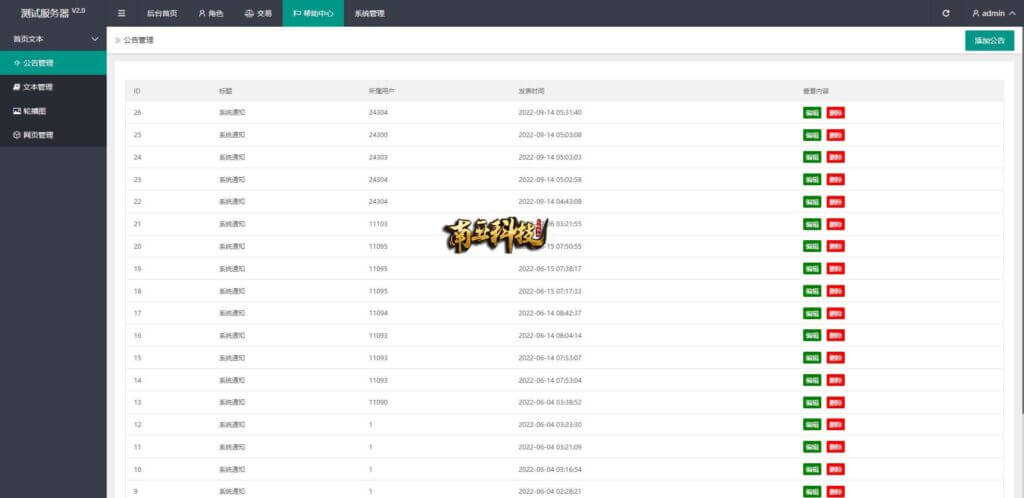Edit announcement with ID 26
Viewport: 1024px width, 498px height.
tap(812, 112)
